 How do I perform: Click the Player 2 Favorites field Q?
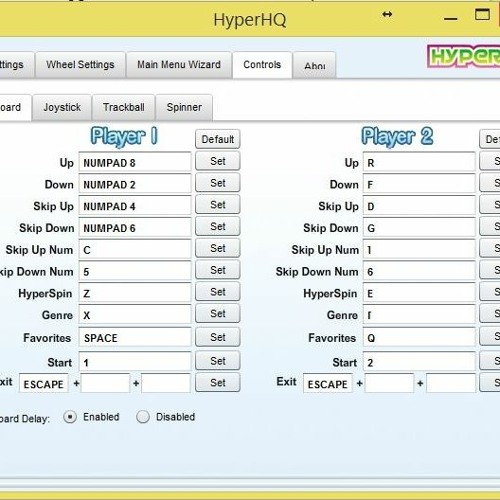(419, 337)
